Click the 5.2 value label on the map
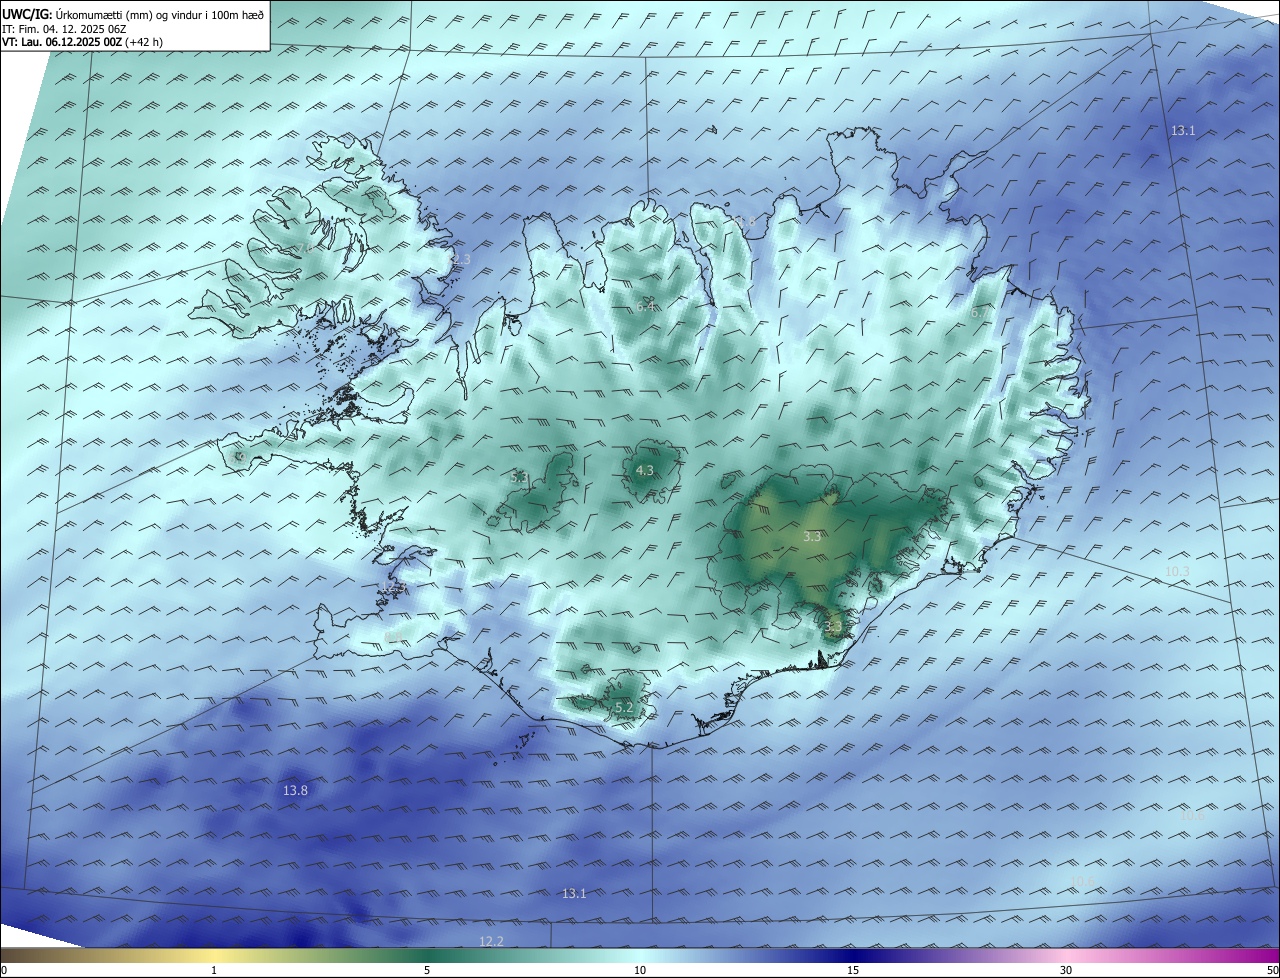 tap(624, 707)
